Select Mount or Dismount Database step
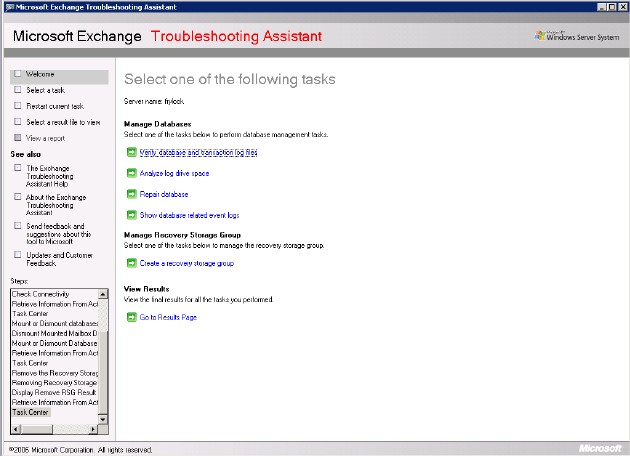This screenshot has height=456, width=630. pos(55,343)
